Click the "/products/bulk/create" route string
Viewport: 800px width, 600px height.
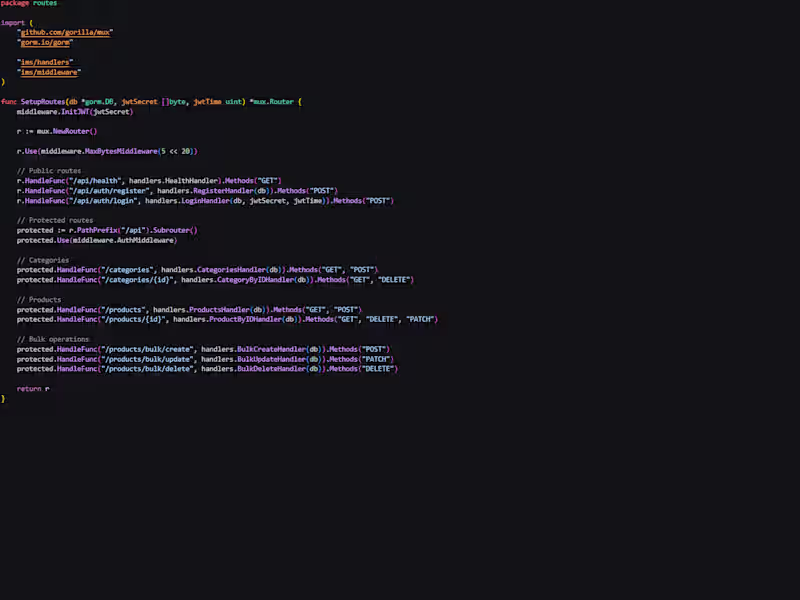click(x=147, y=349)
